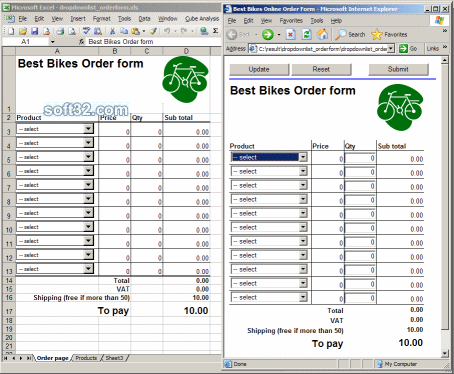Click the Update button in the web form
454x374 pixels.
point(259,69)
